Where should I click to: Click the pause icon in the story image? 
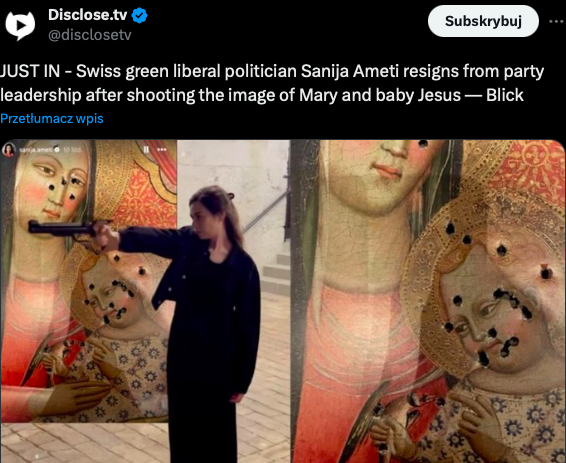[x=146, y=149]
